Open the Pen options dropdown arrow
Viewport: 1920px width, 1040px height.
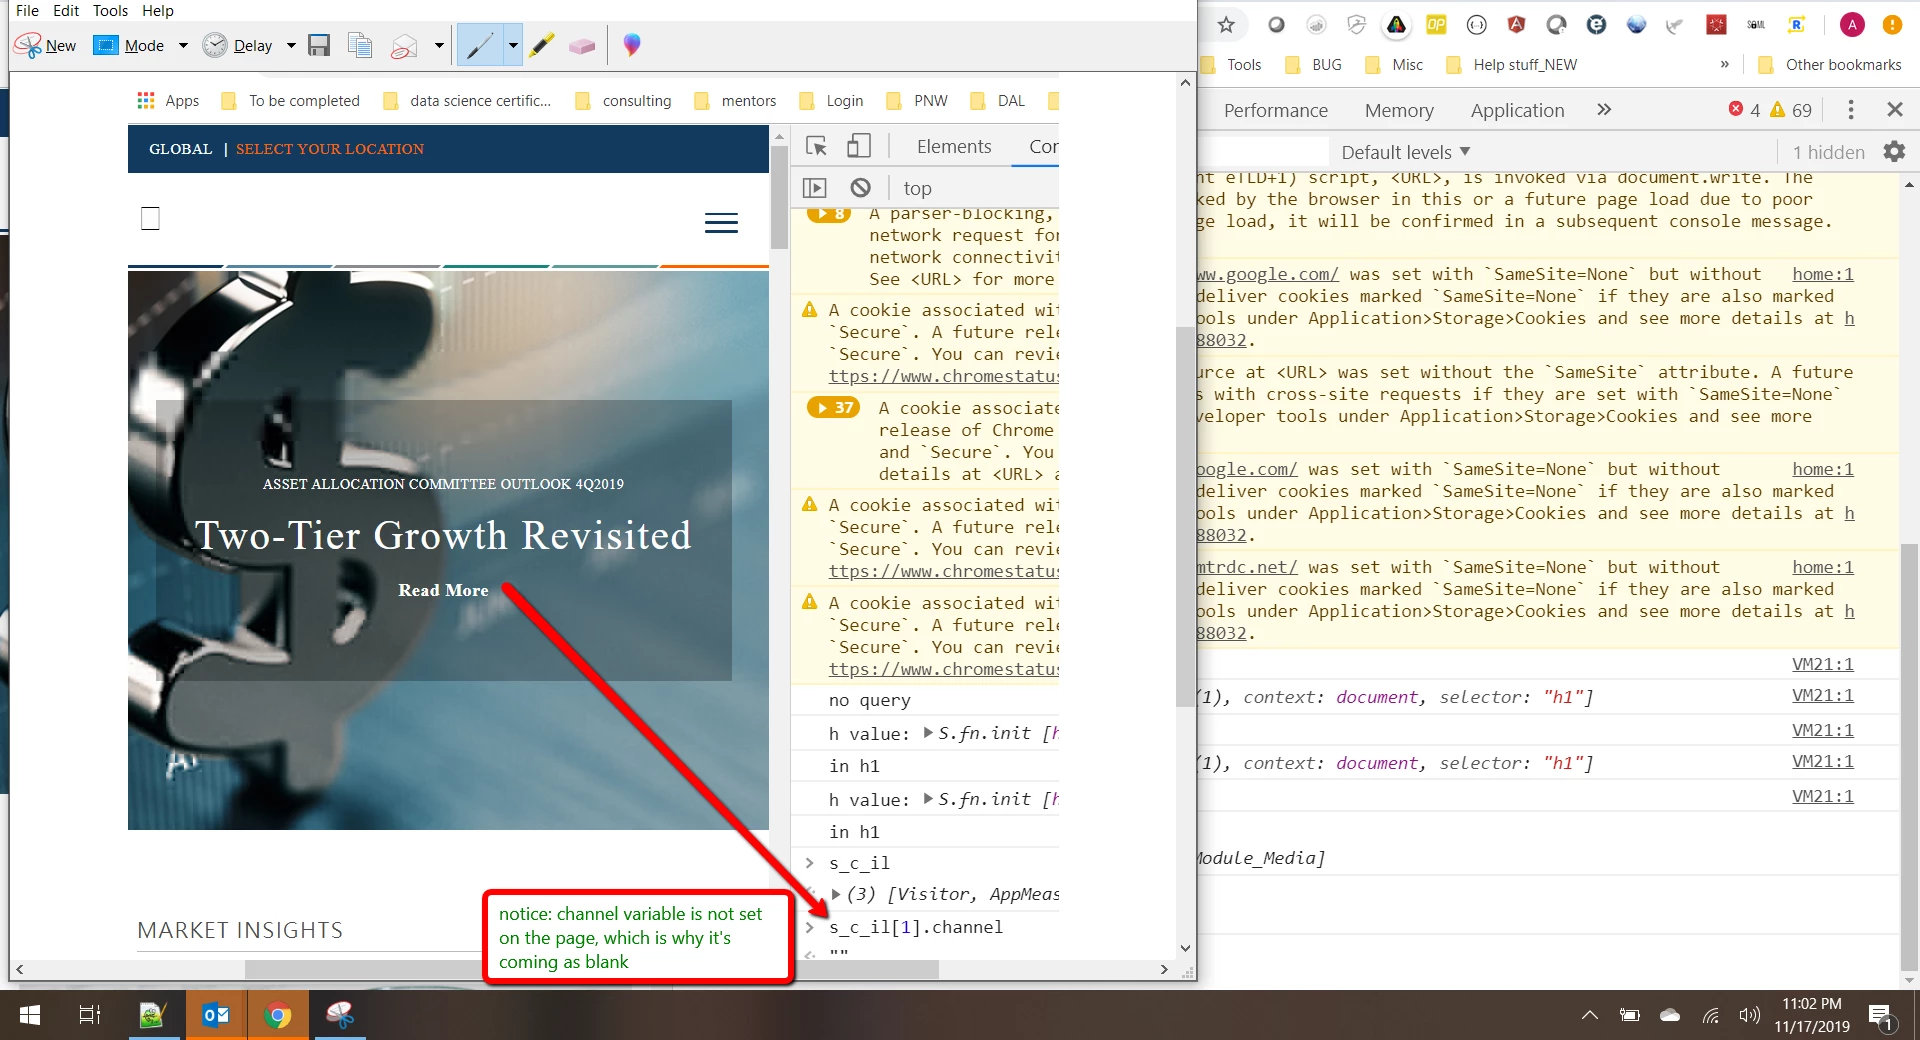tap(513, 46)
